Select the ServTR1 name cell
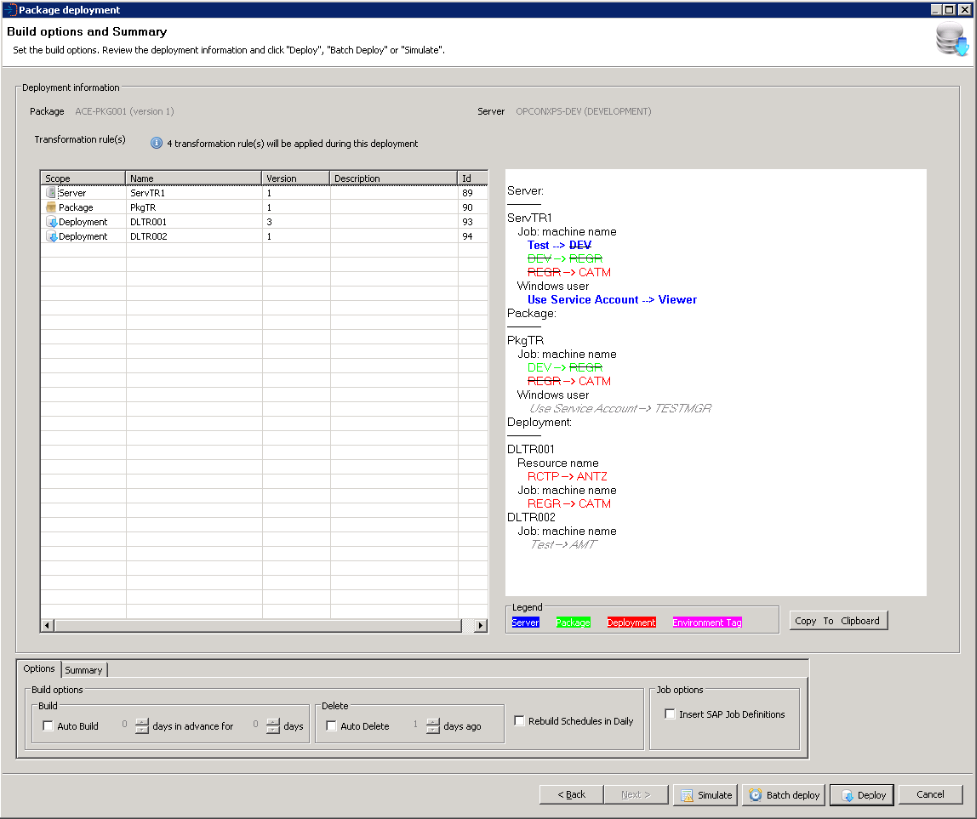Viewport: 977px width, 819px height. pyautogui.click(x=194, y=193)
